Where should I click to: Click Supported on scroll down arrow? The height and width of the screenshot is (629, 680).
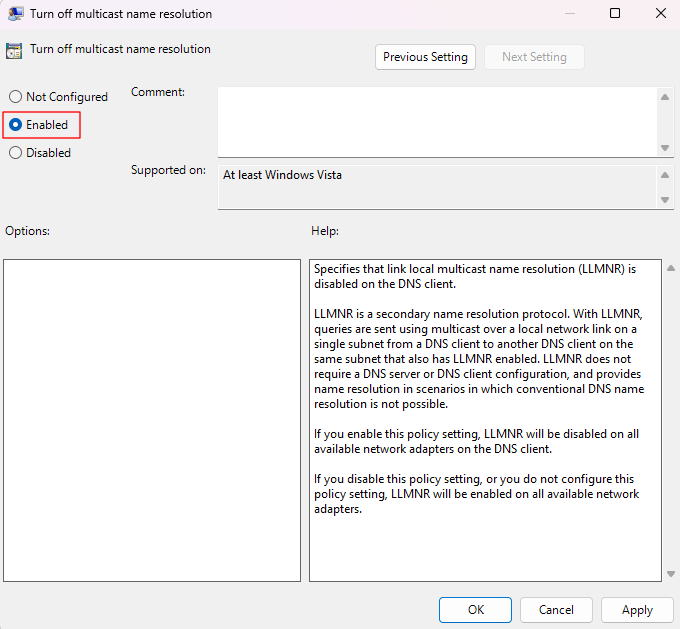(x=665, y=200)
